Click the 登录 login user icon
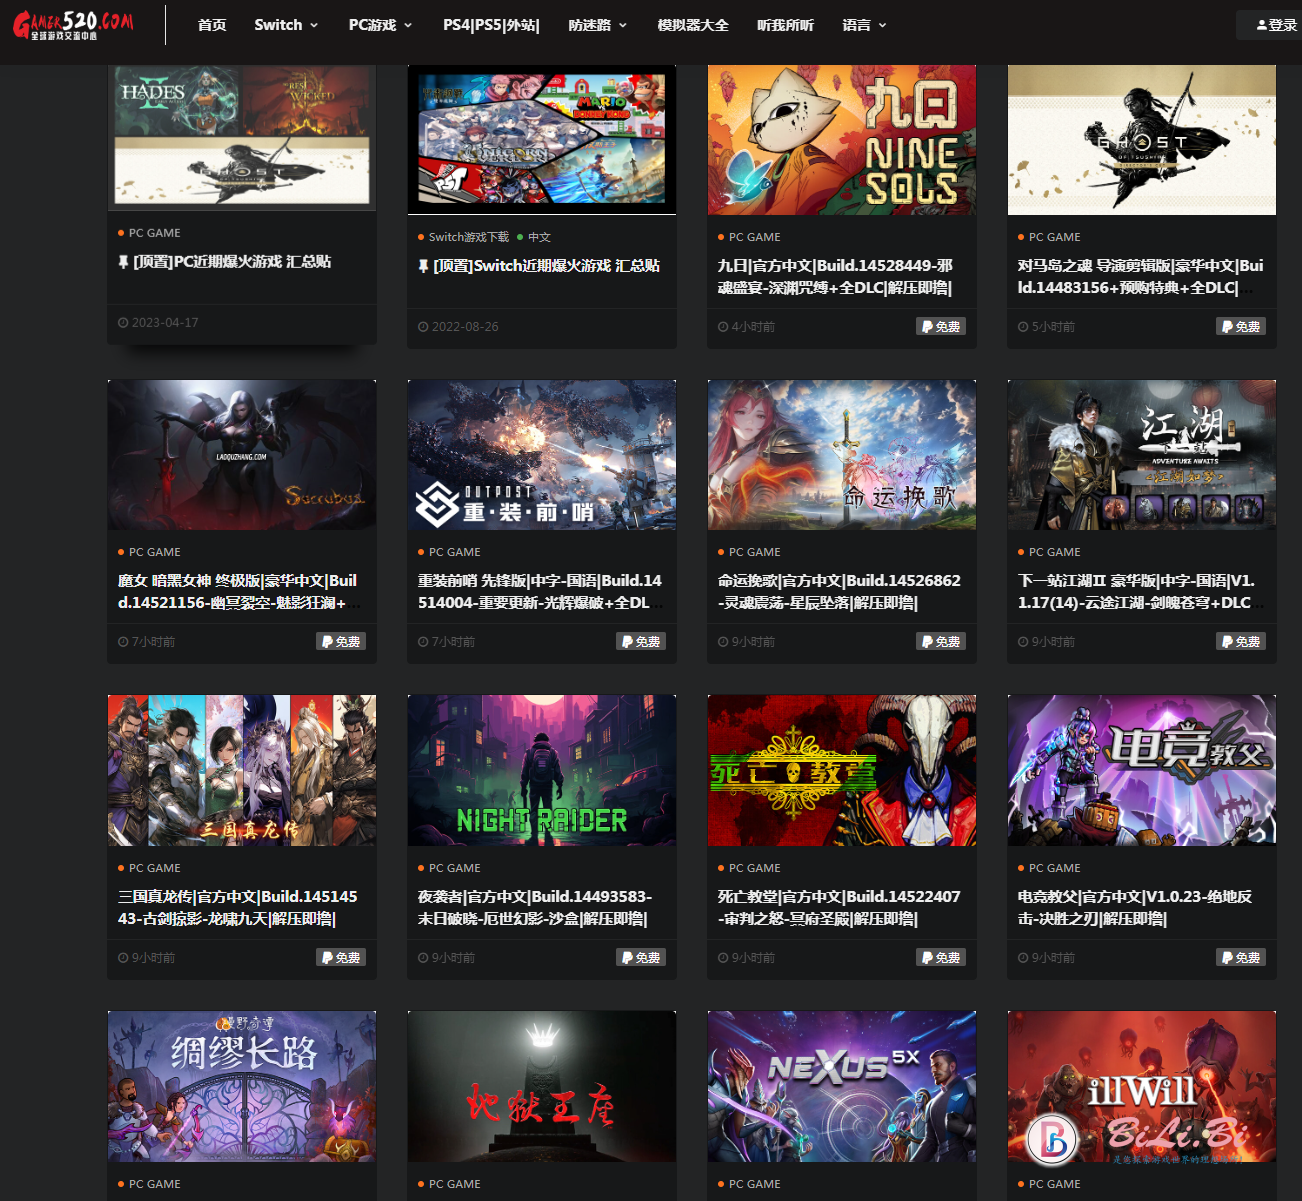 1262,25
